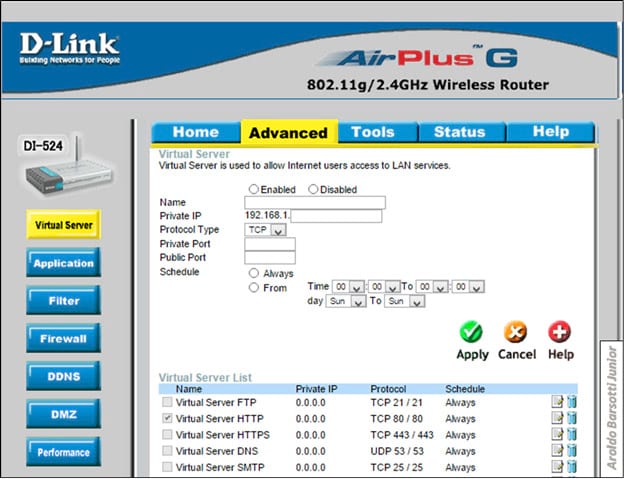The width and height of the screenshot is (629, 479).
Task: Open the Application settings page
Action: [63, 263]
